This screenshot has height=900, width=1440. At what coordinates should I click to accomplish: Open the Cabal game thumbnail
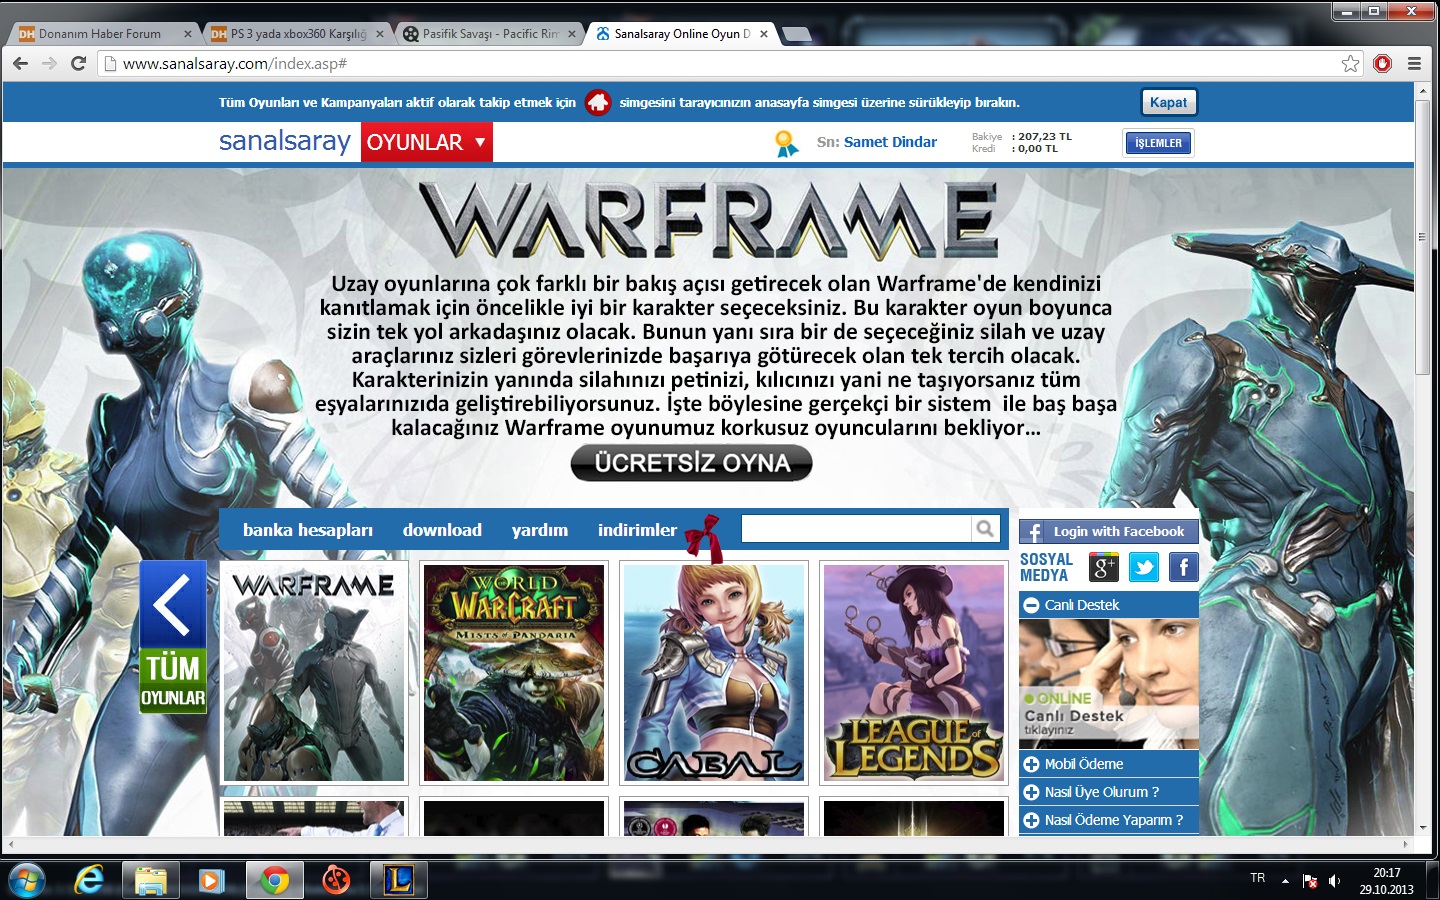tap(714, 673)
